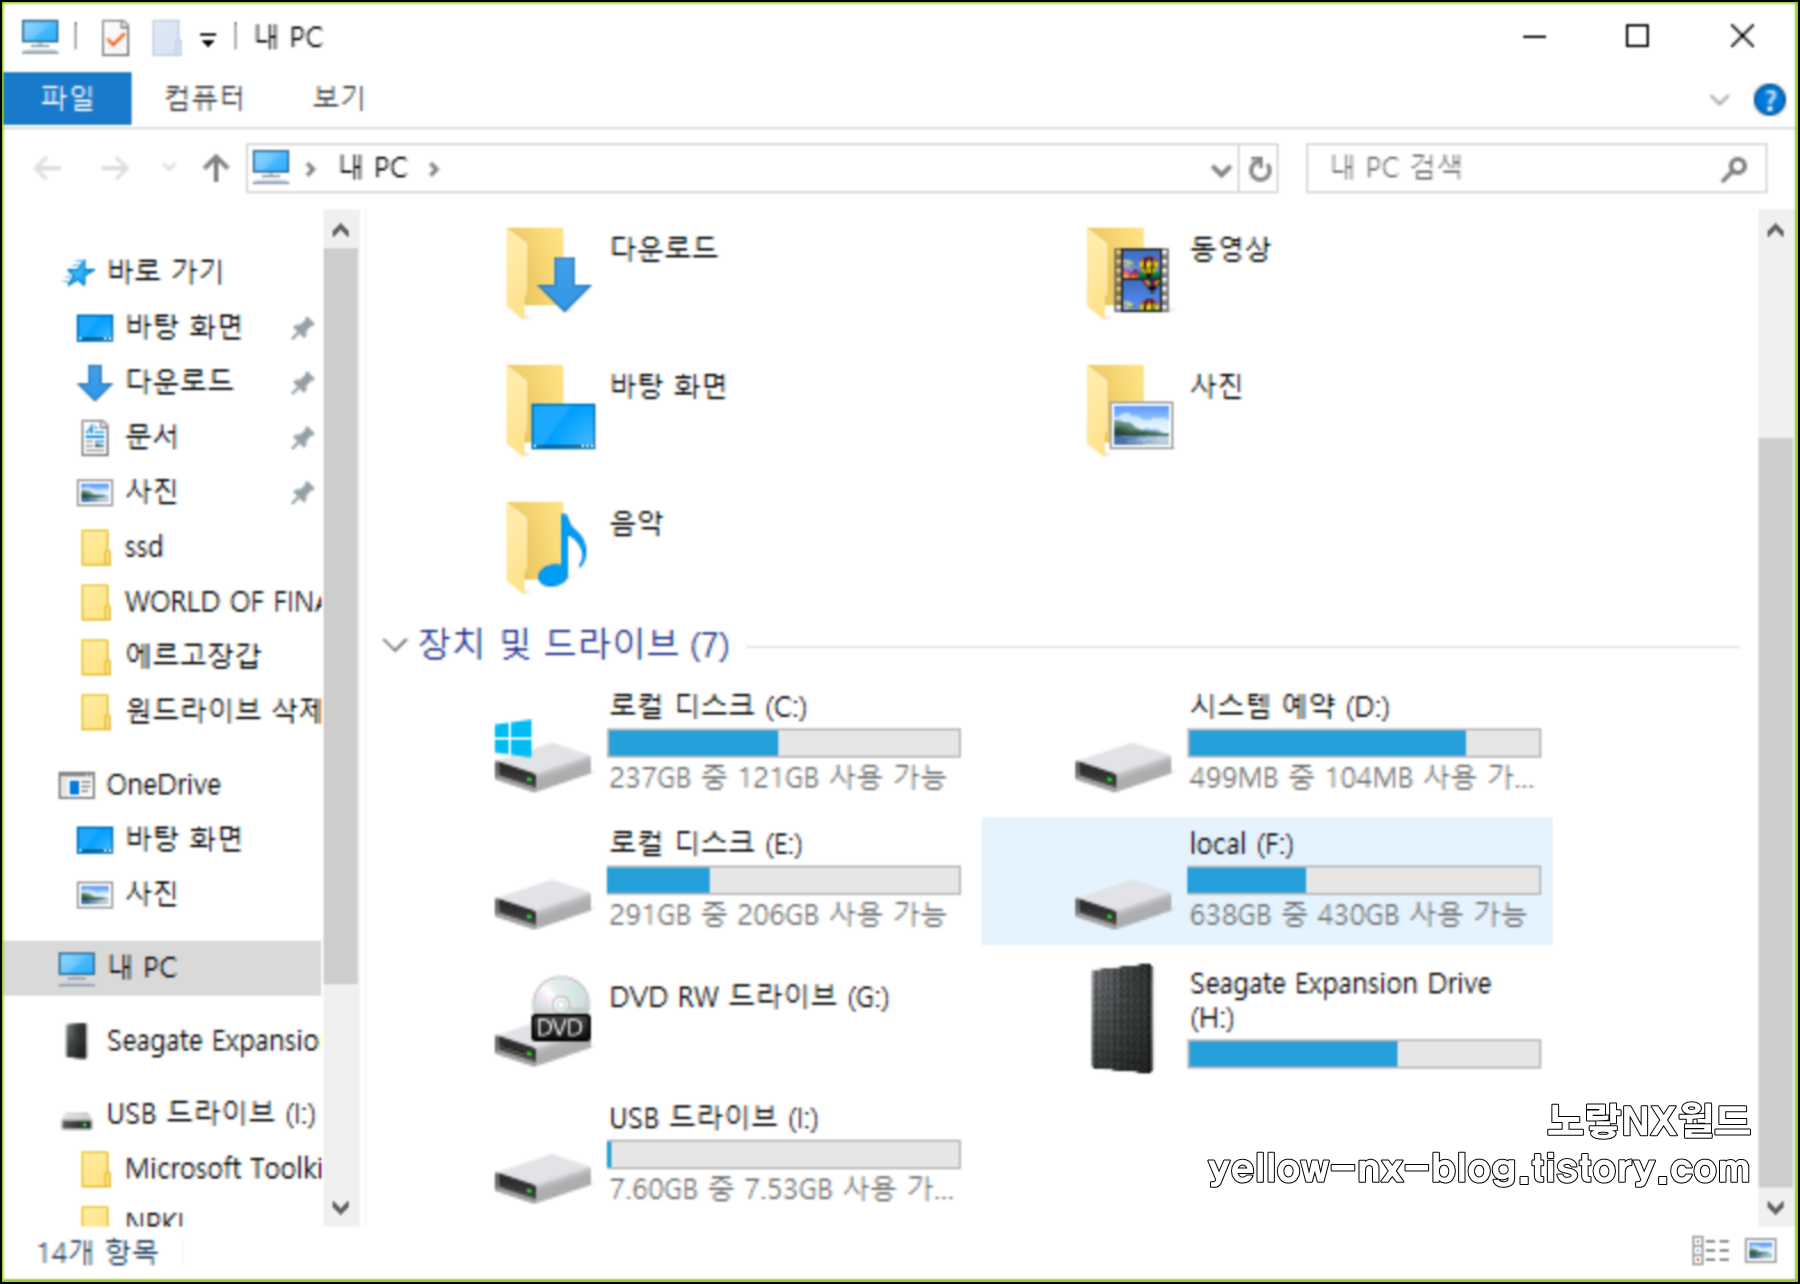Open the WORLD OF FINAL folder shortcut
Viewport: 1800px width, 1284px height.
coord(200,602)
